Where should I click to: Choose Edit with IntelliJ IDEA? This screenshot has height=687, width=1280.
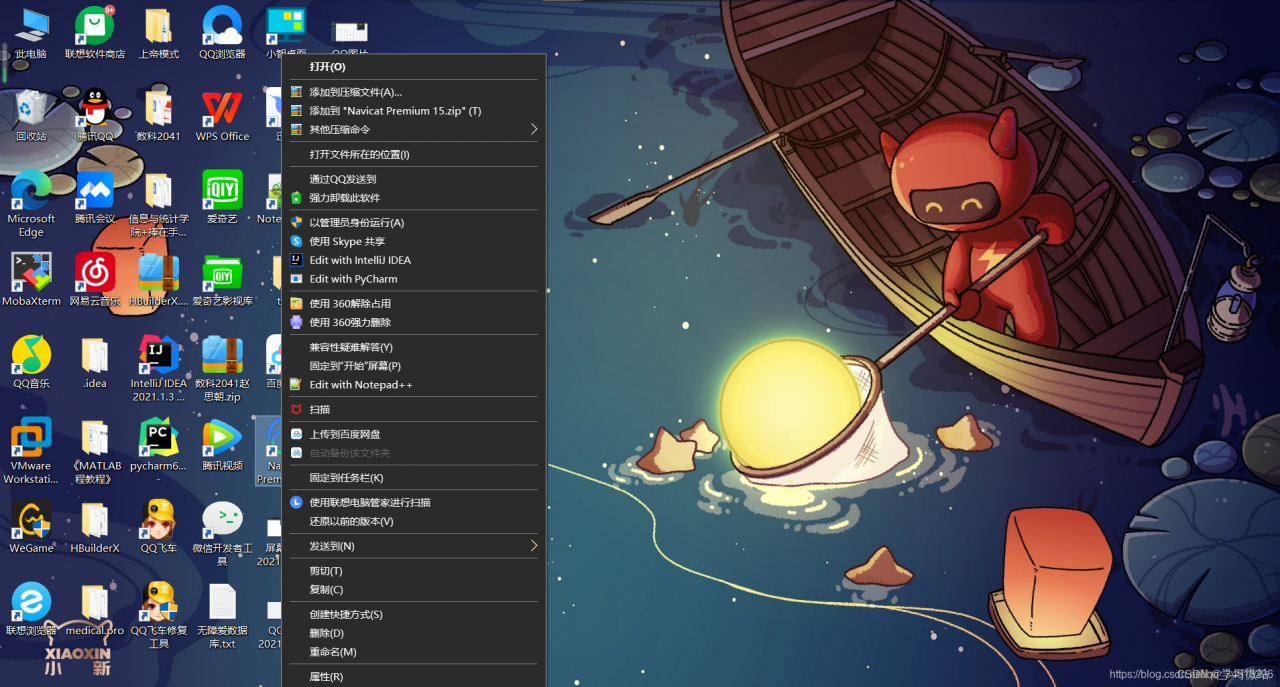tap(414, 260)
